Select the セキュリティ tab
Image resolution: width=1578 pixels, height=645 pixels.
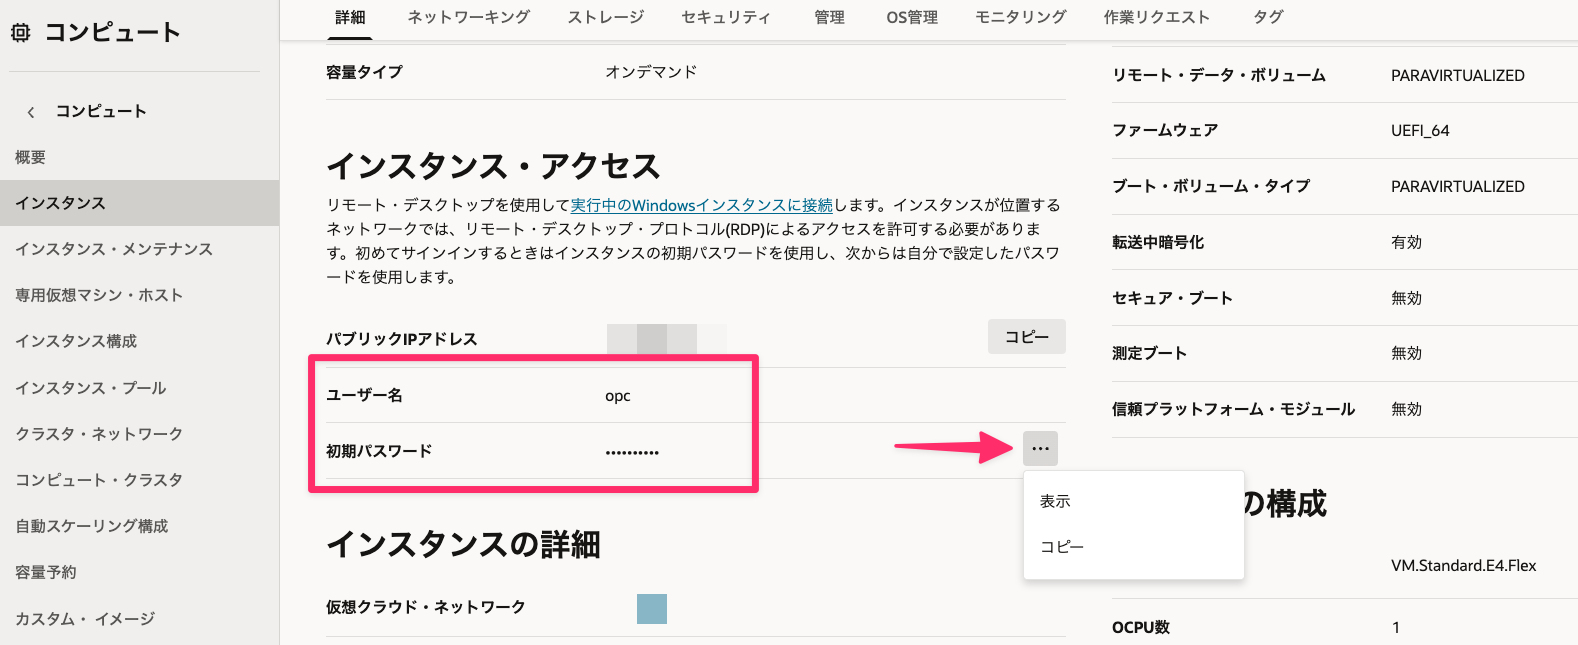(726, 17)
